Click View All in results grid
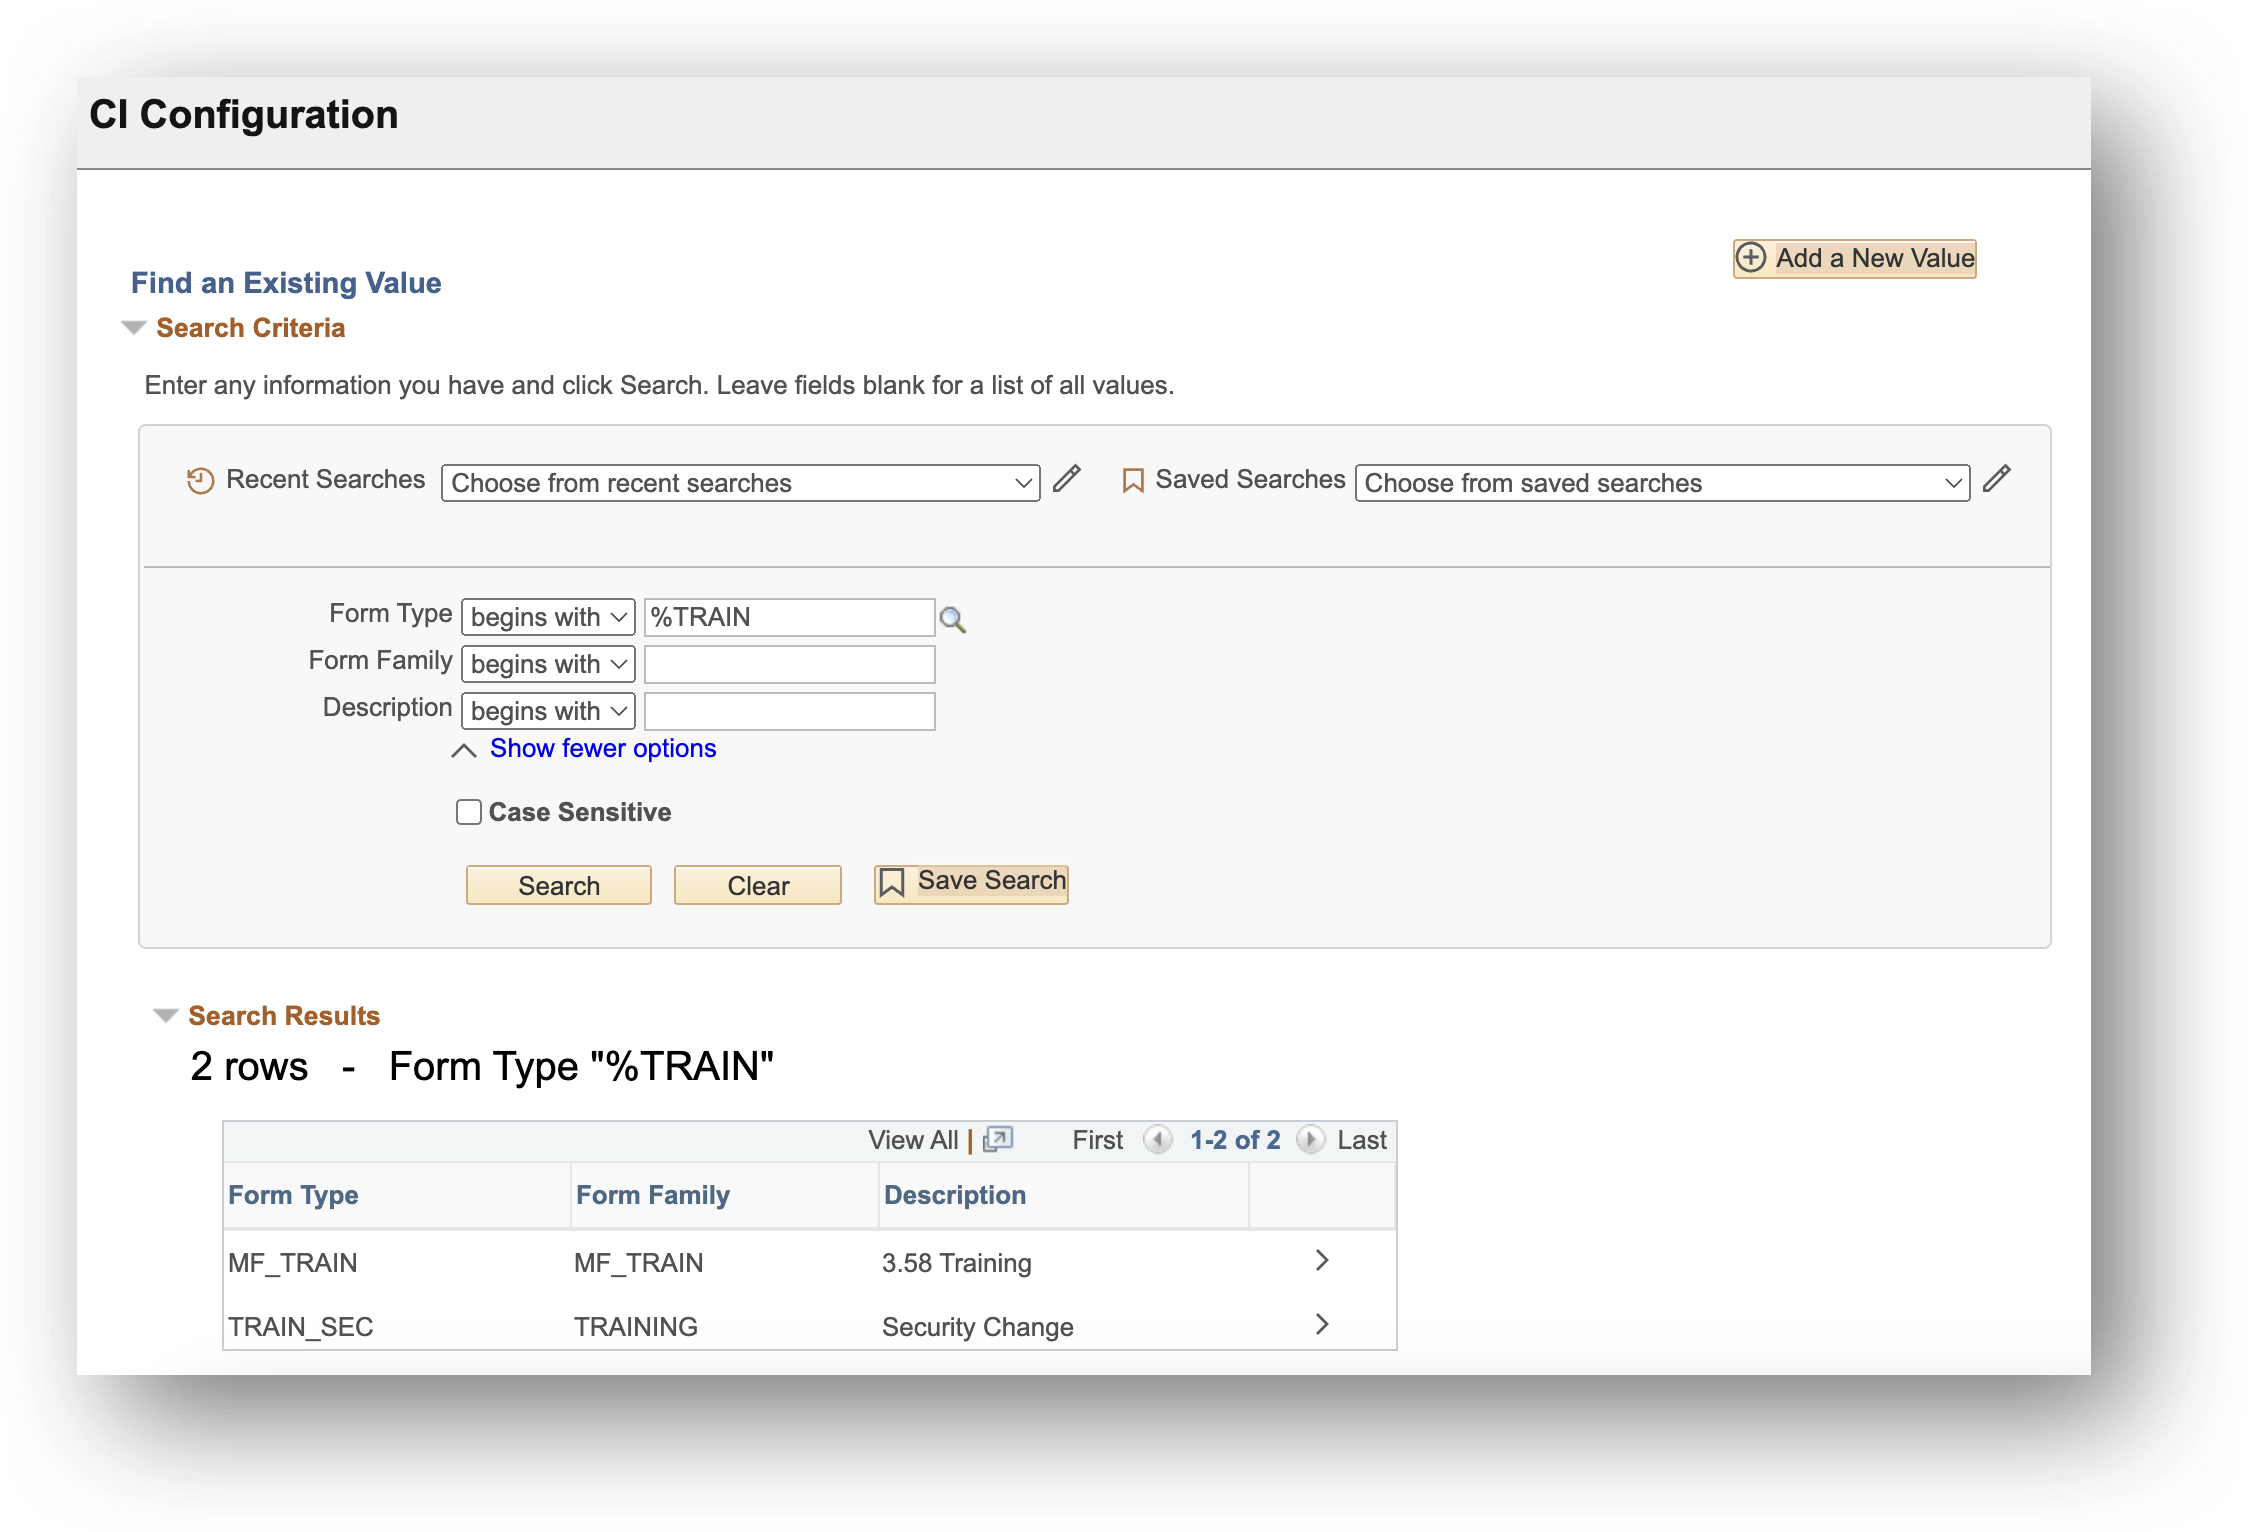2248x1532 pixels. click(913, 1140)
